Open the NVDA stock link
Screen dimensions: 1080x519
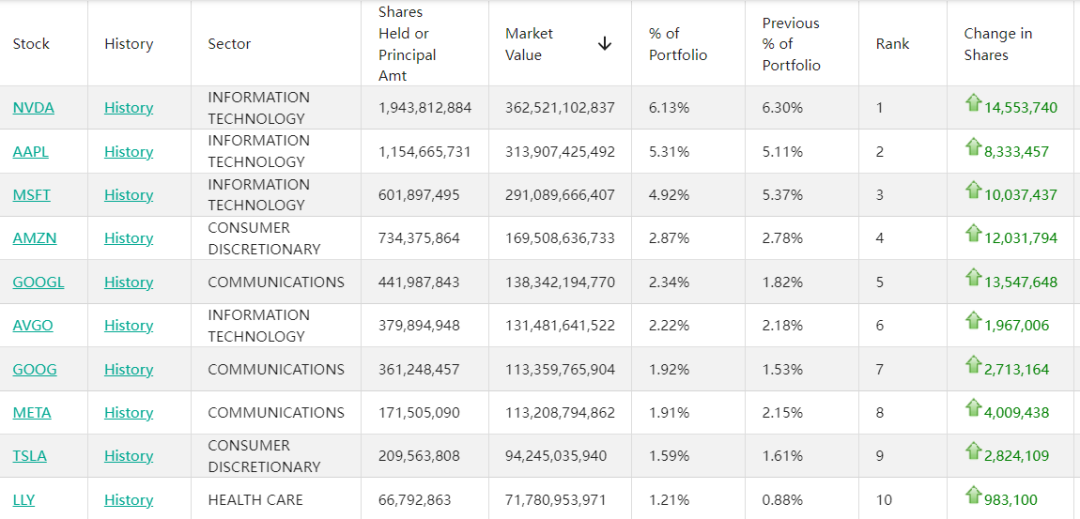pos(33,108)
